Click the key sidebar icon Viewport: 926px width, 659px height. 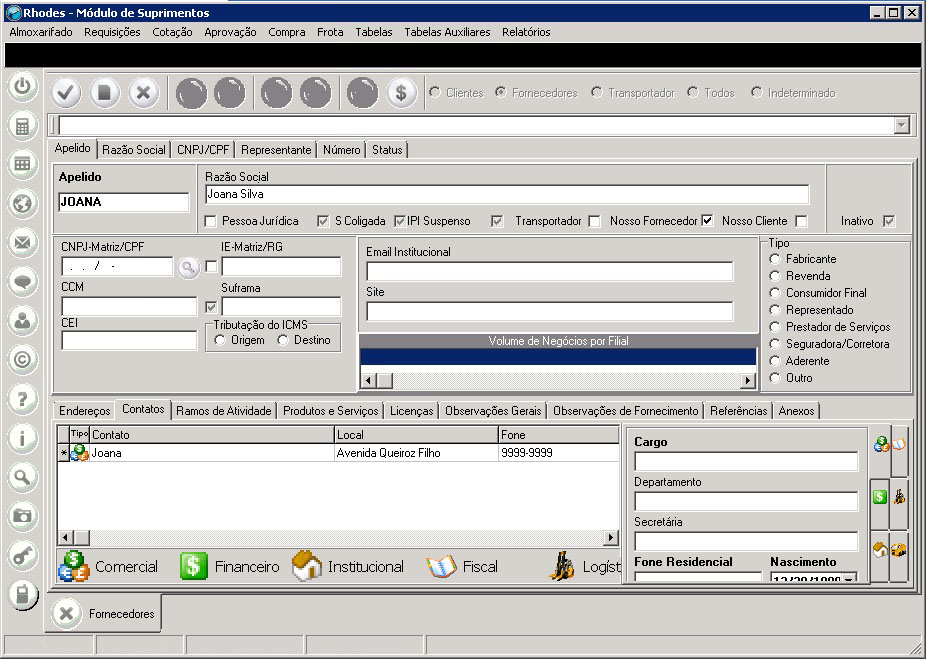22,555
